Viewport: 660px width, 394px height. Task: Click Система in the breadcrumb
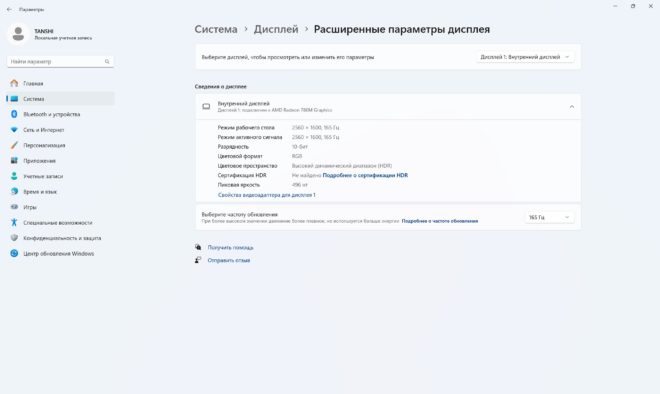[x=216, y=29]
